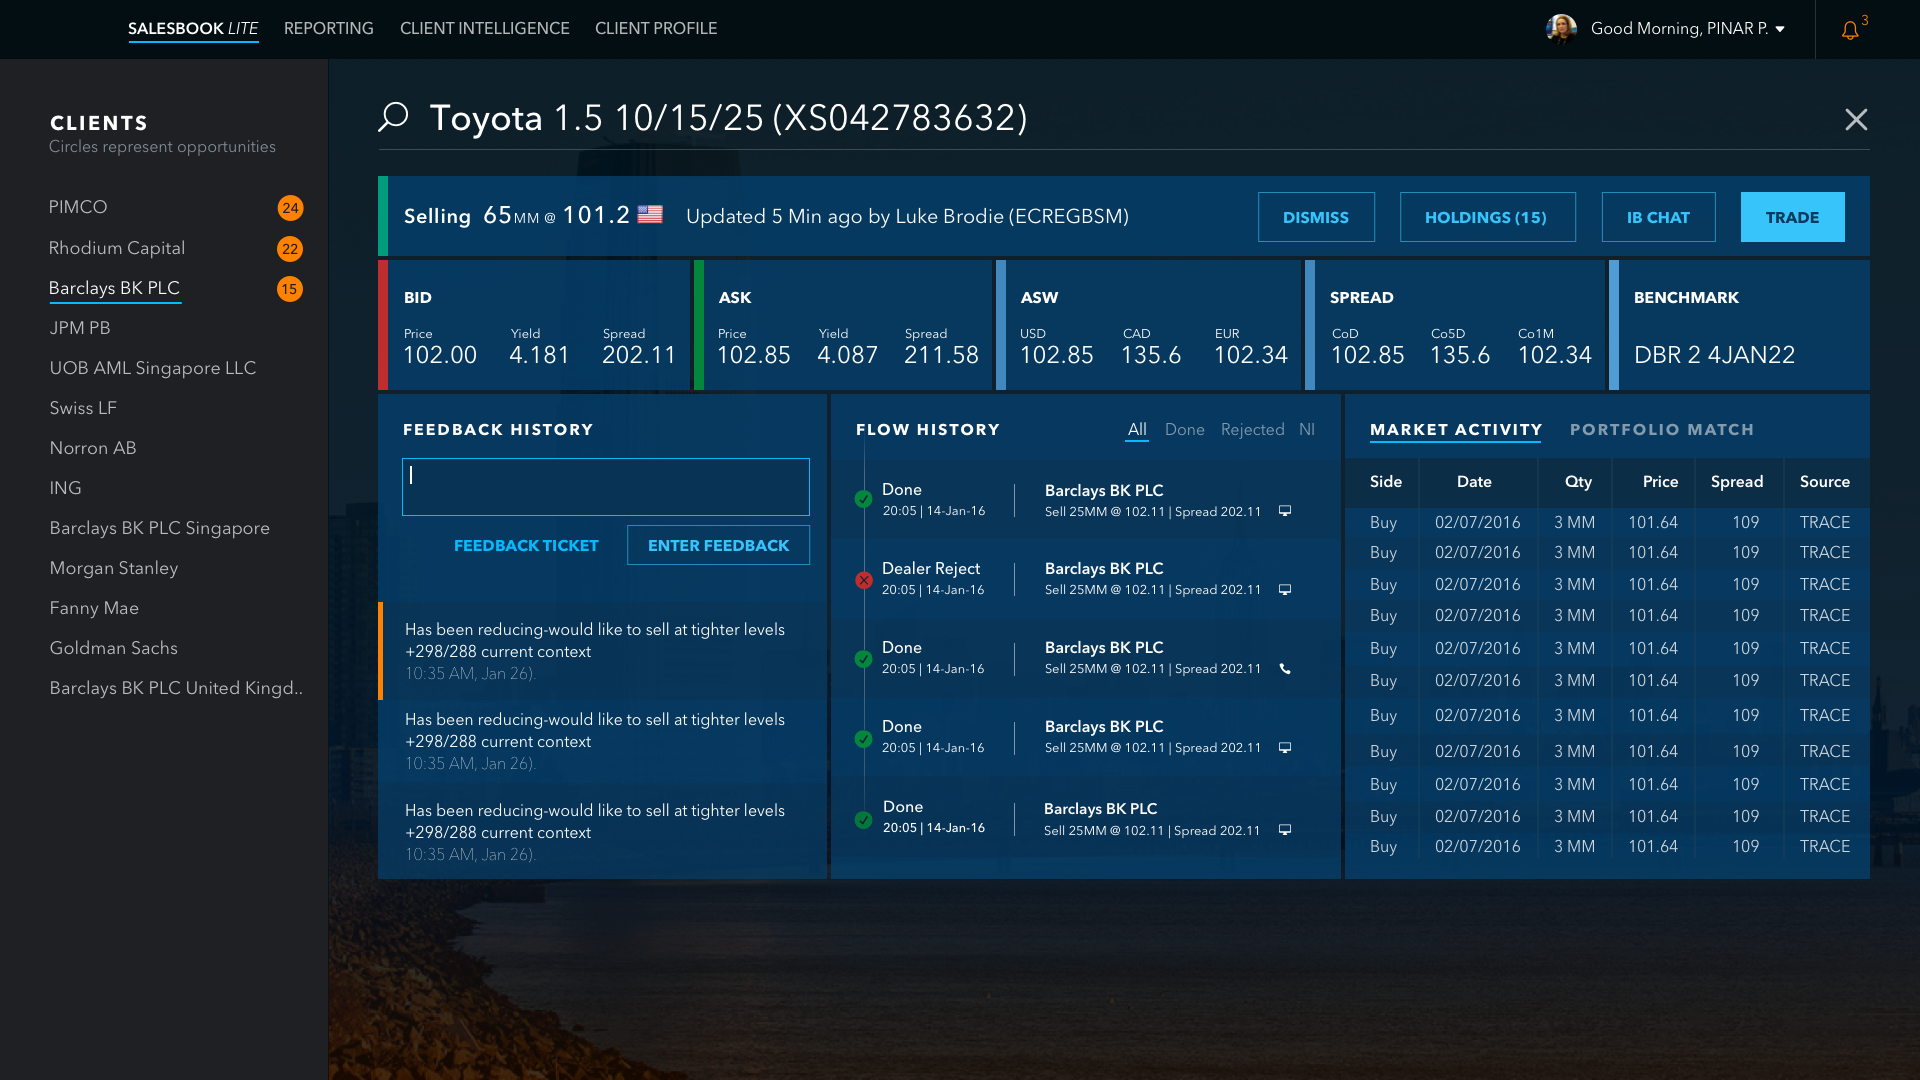Click the phone icon in third flow row
The image size is (1920, 1080).
1285,669
